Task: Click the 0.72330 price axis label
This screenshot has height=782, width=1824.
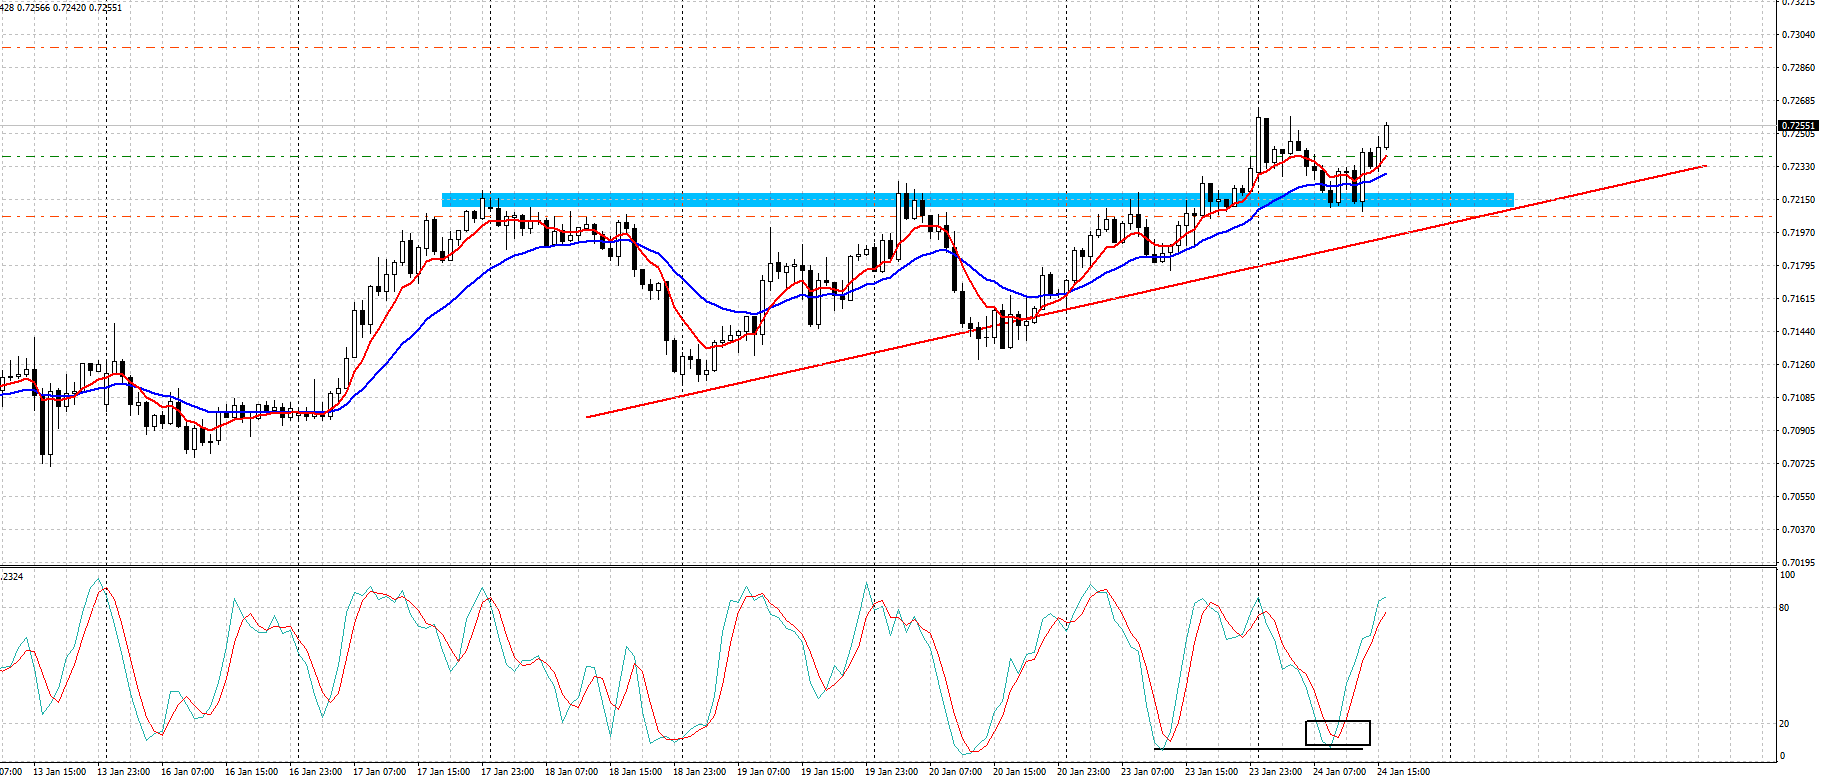Action: (1799, 167)
